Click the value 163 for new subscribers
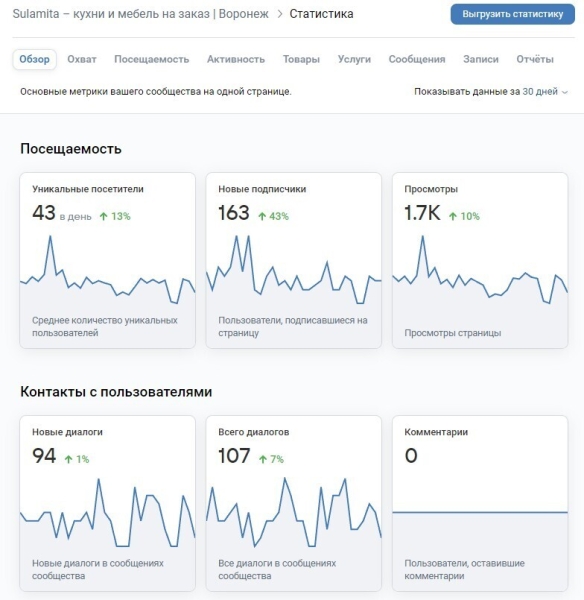584x600 pixels. coord(234,213)
